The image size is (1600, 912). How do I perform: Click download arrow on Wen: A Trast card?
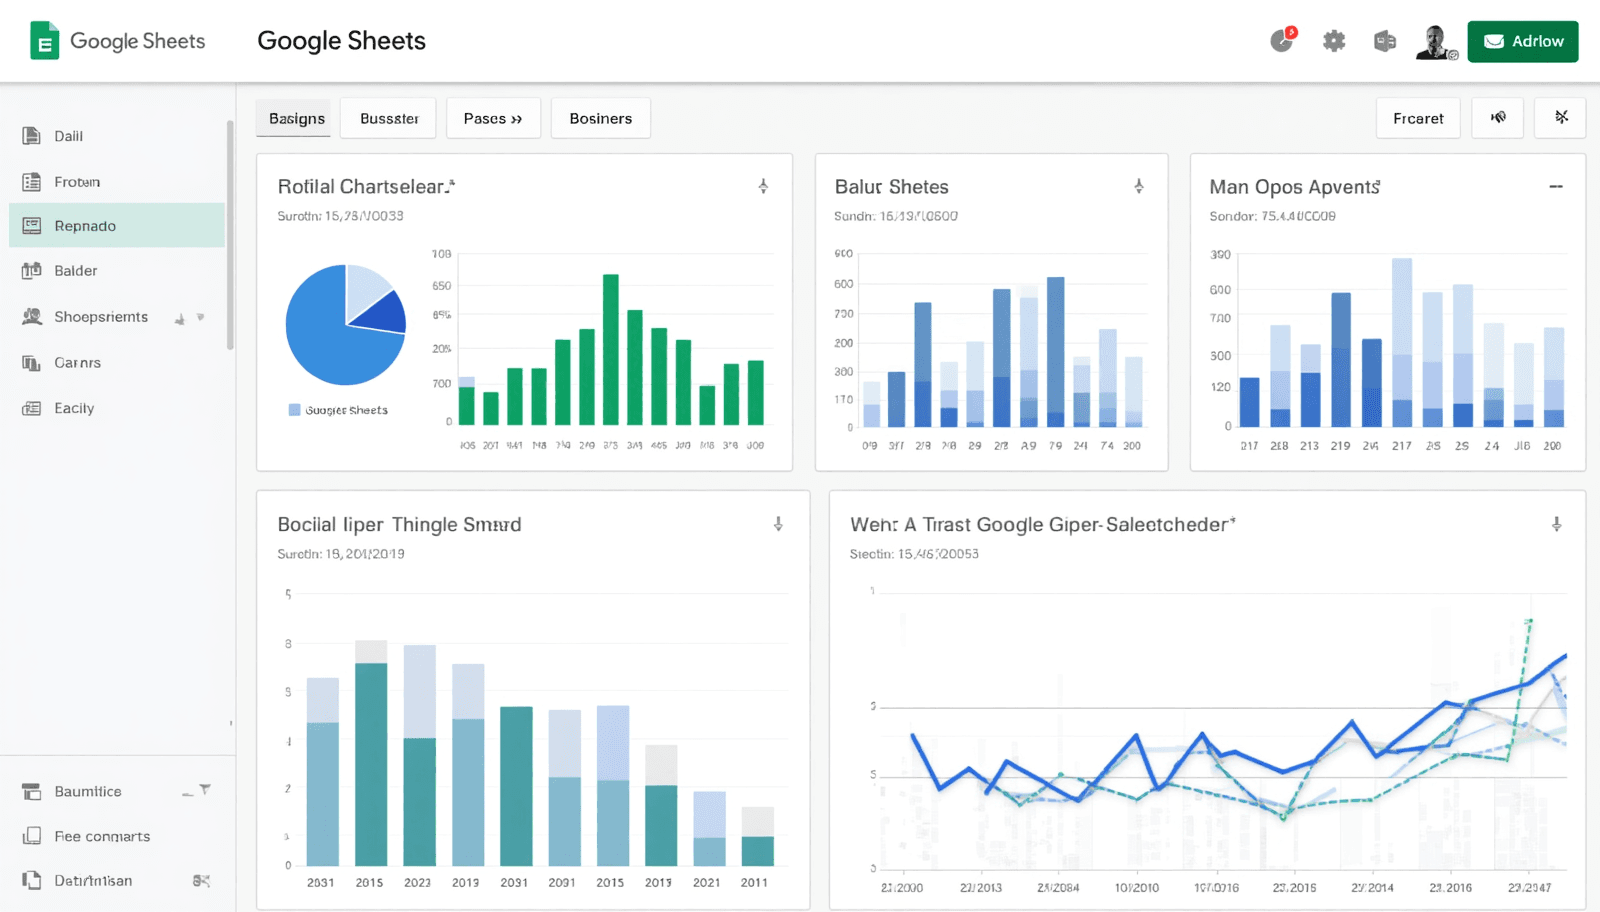pos(1556,524)
